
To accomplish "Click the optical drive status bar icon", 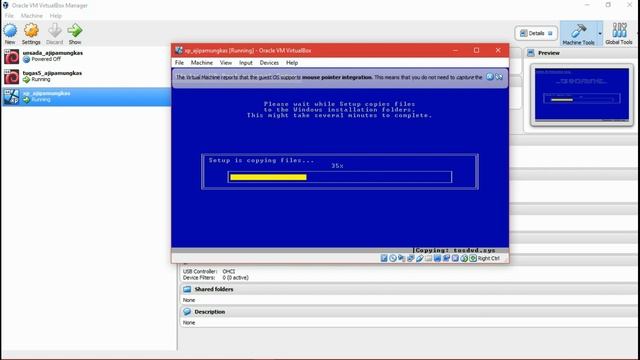I will [393, 258].
